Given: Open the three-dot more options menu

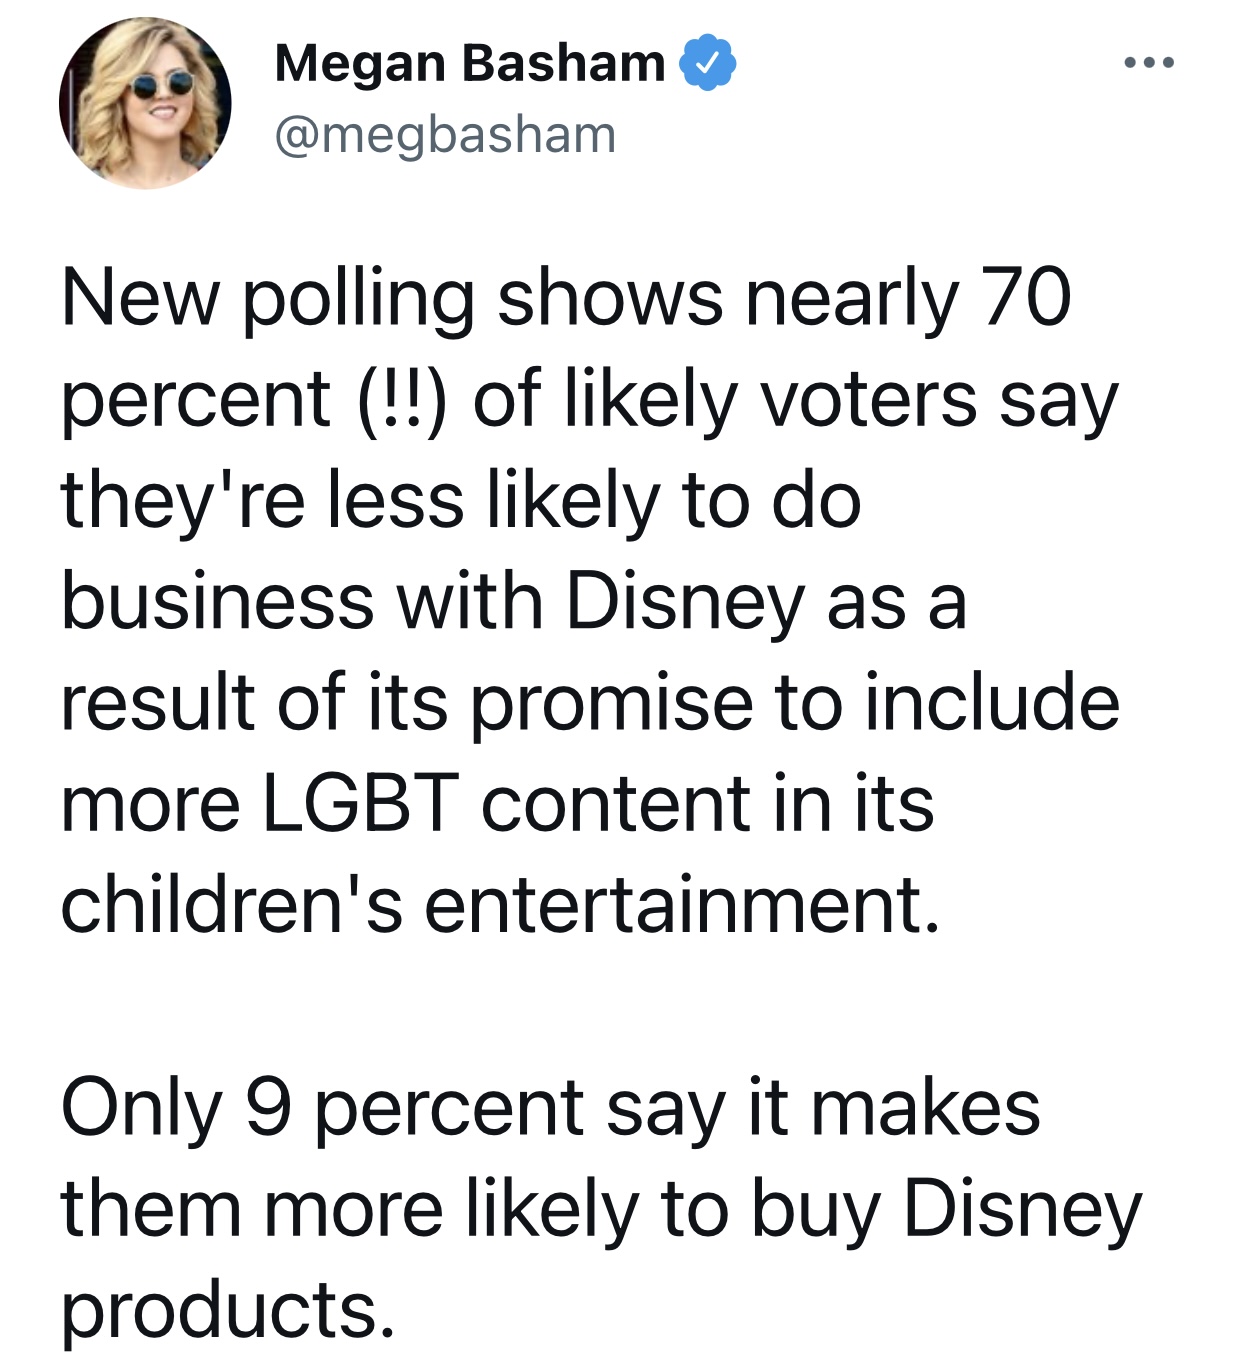Looking at the screenshot, I should pos(1148,63).
